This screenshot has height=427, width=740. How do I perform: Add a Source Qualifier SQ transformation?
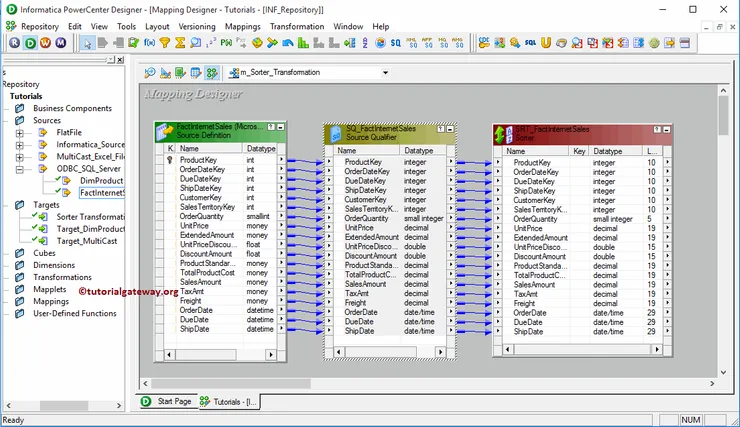(395, 43)
